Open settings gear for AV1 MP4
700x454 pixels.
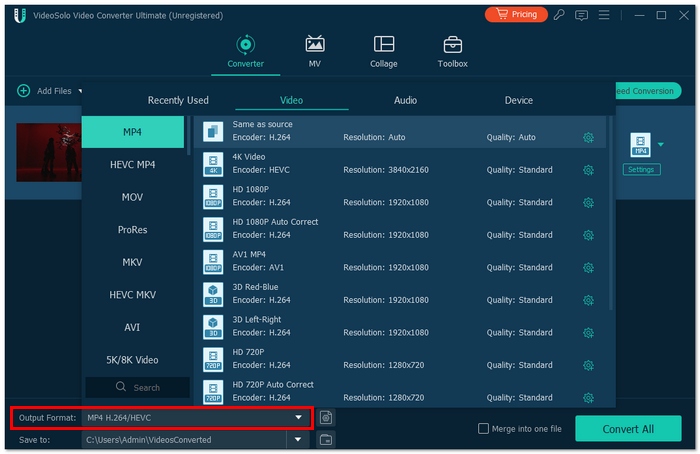coord(588,268)
